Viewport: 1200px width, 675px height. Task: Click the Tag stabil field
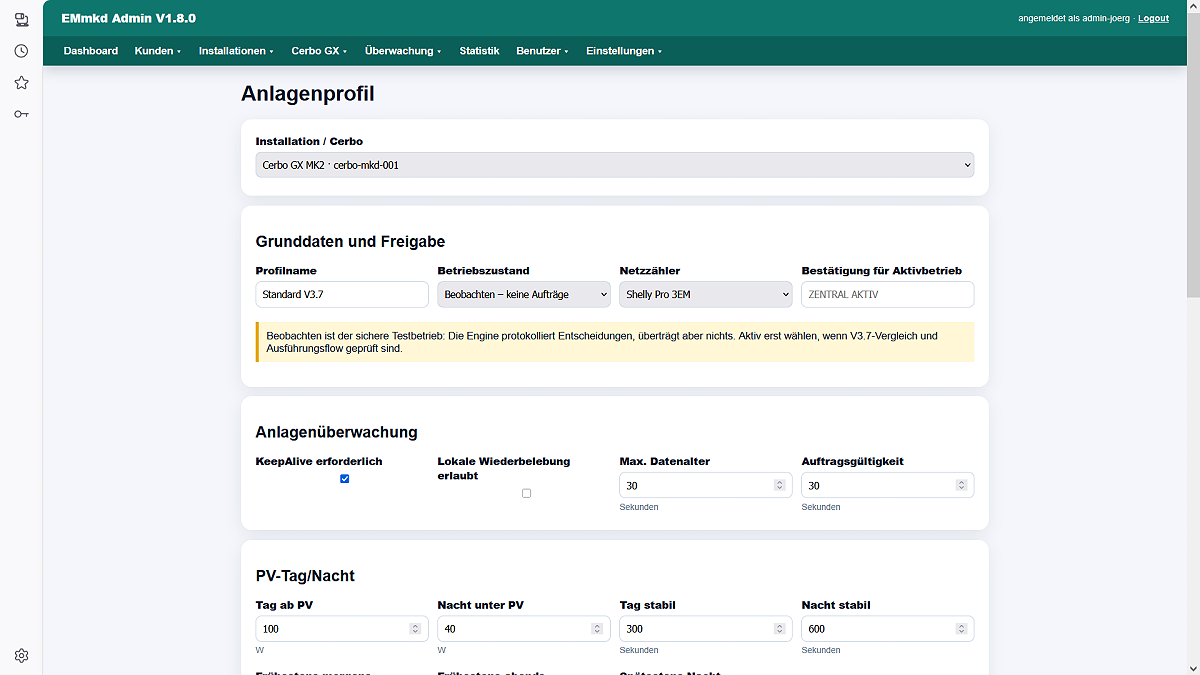point(706,629)
